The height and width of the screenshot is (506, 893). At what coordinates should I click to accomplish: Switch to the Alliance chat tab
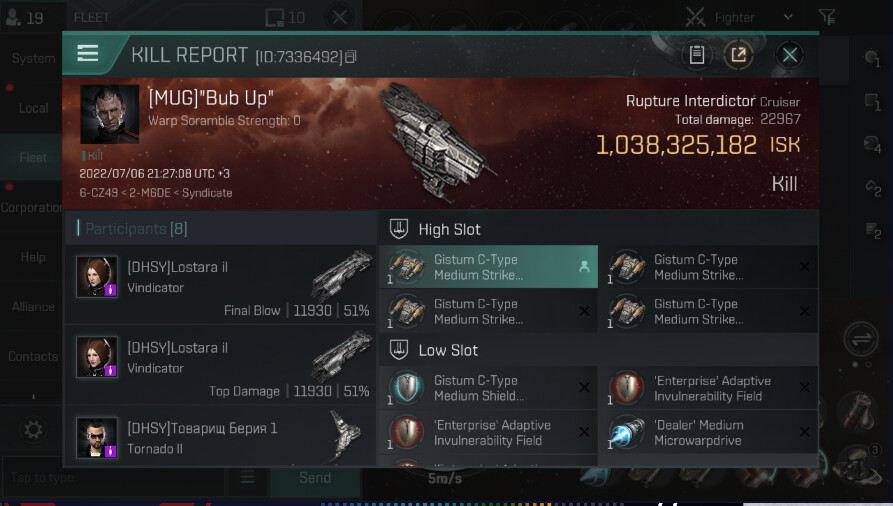pos(32,307)
